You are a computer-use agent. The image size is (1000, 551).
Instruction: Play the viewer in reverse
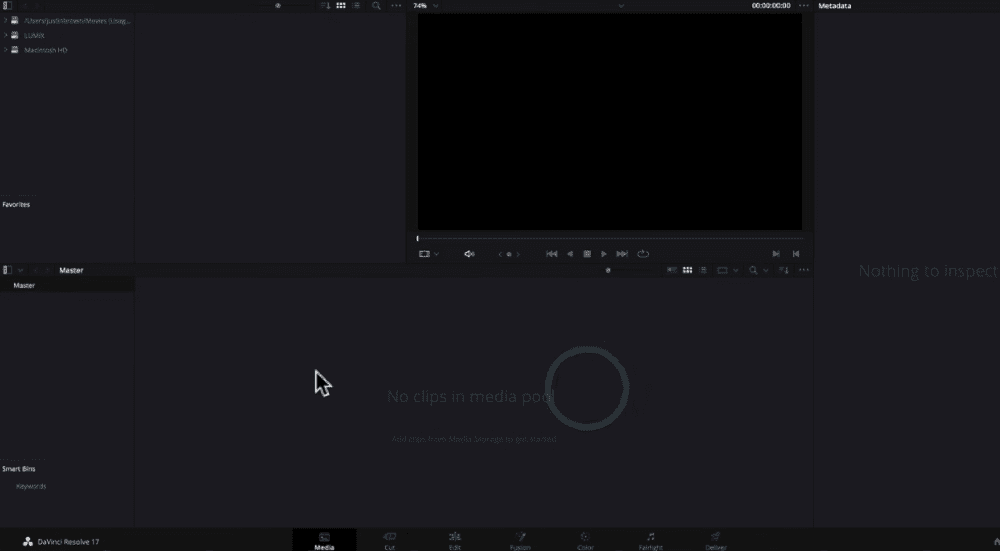(570, 254)
